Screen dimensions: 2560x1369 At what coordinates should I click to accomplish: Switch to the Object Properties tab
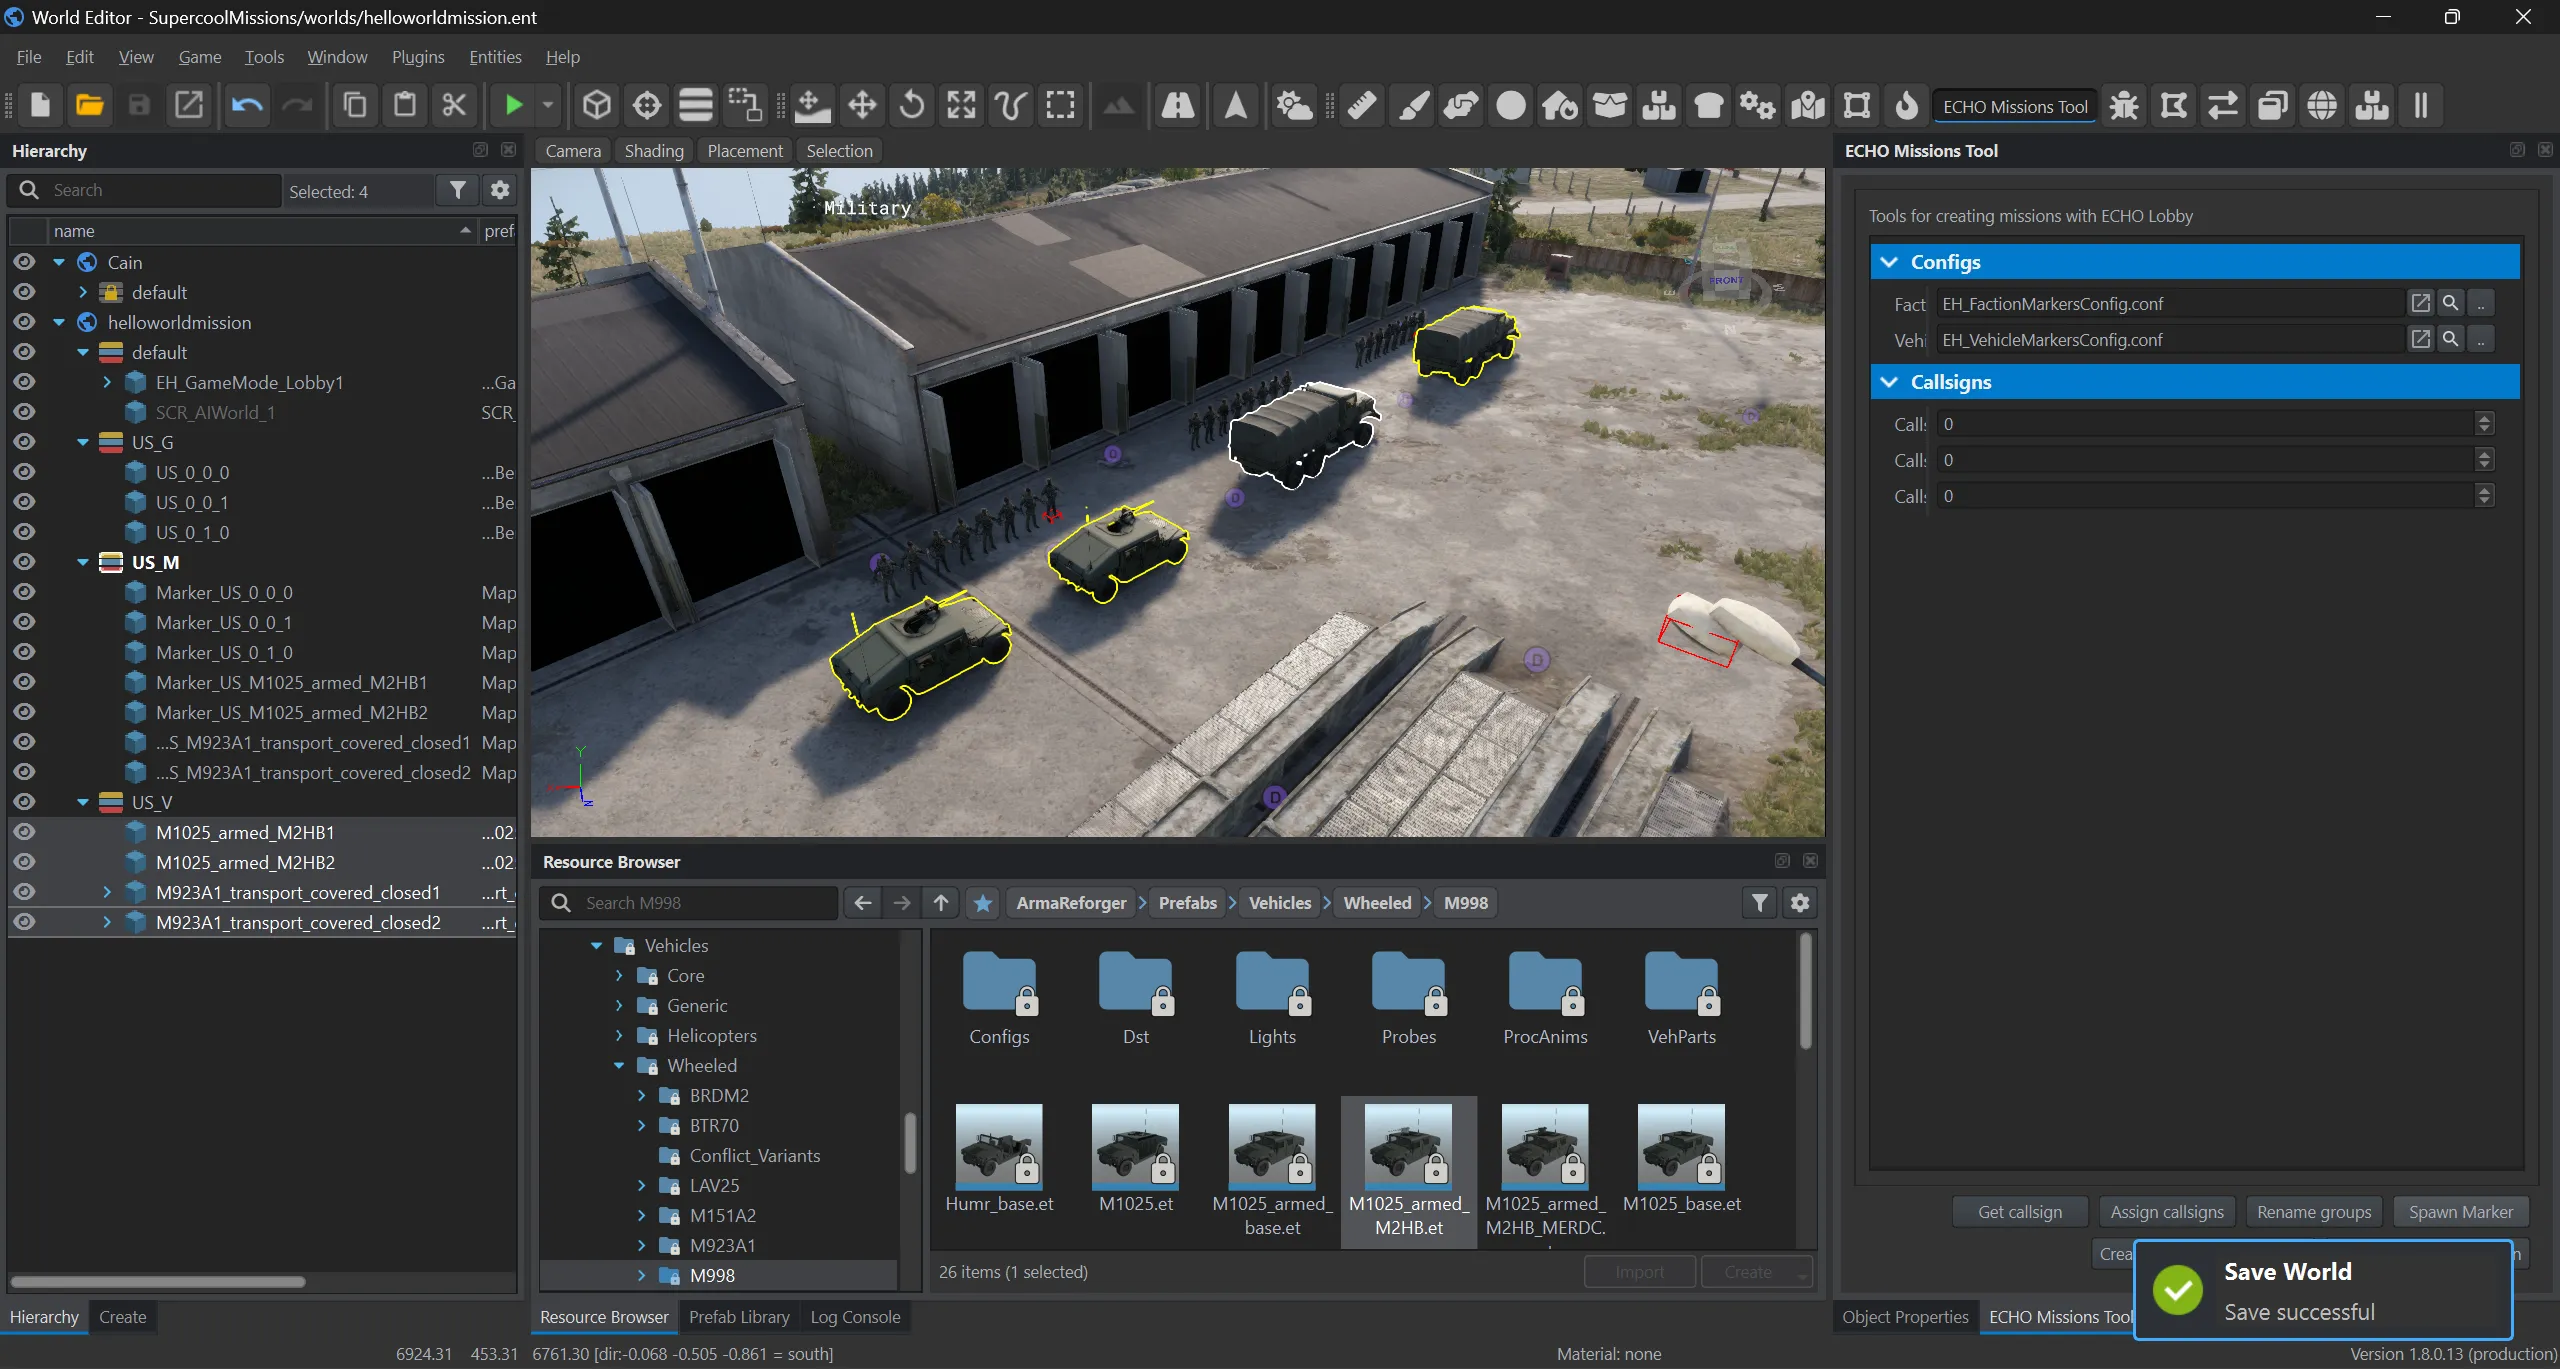click(1905, 1317)
